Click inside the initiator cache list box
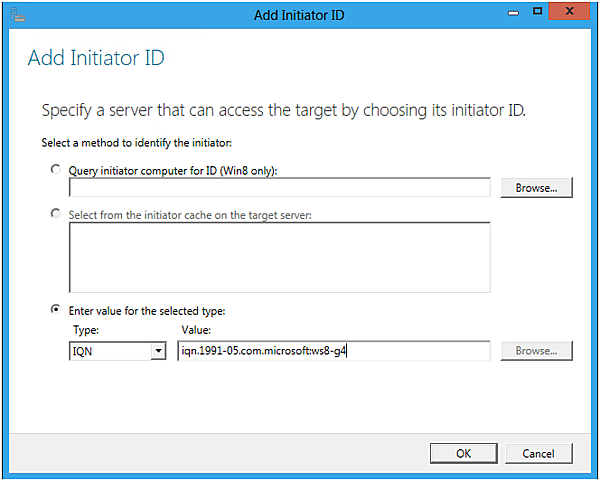 [279, 257]
